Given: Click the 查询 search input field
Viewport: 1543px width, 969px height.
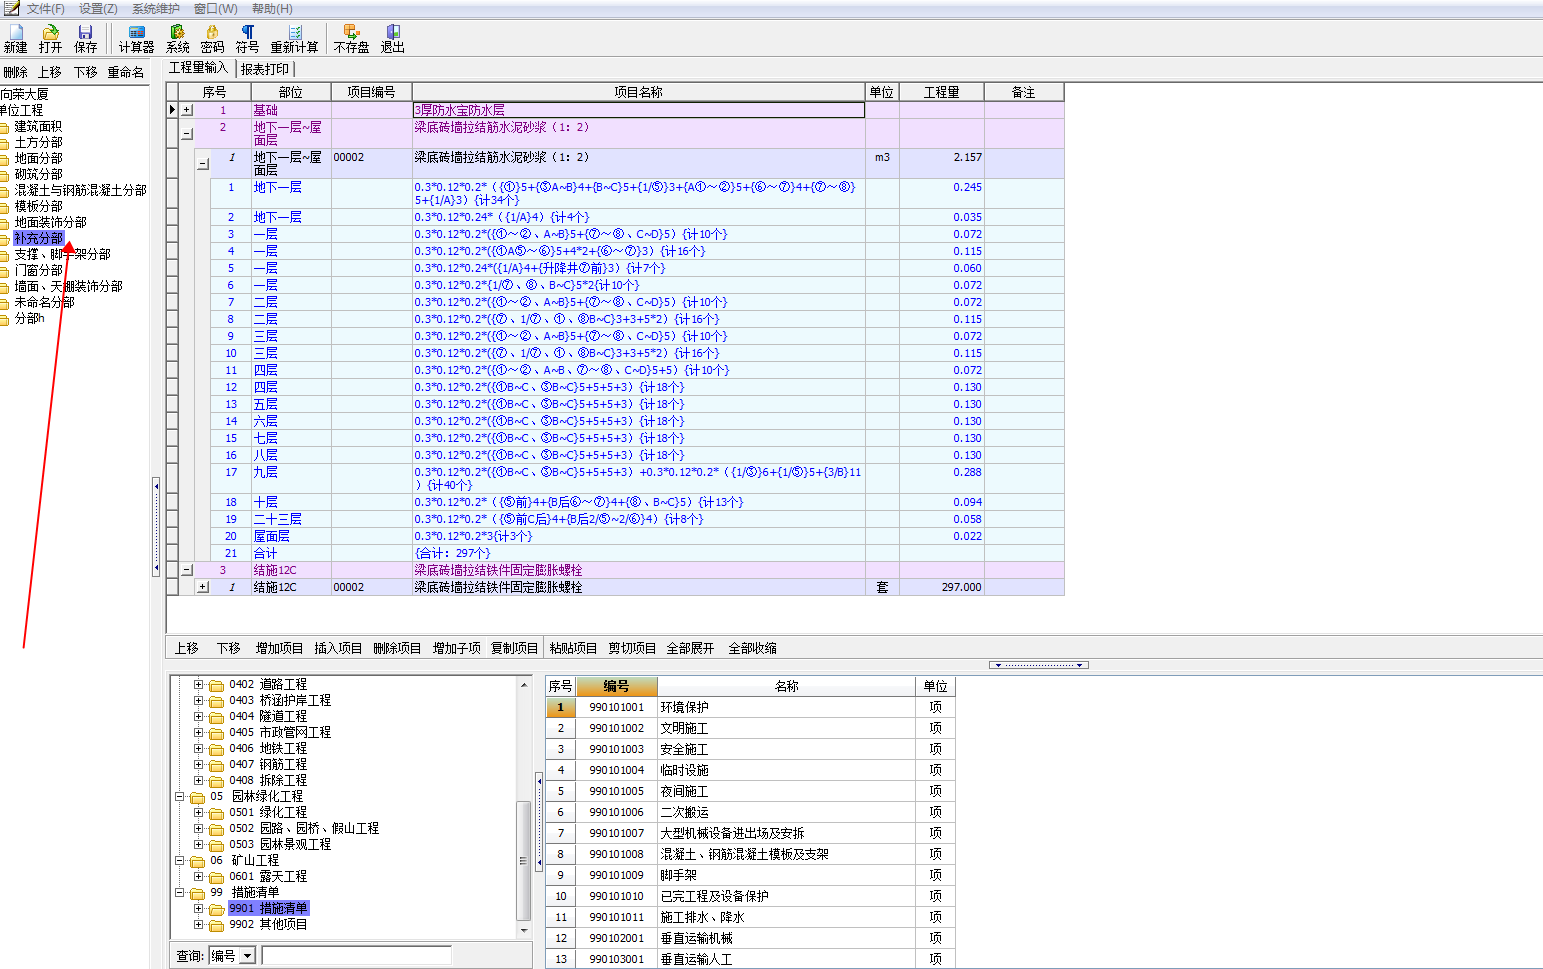Looking at the screenshot, I should coord(356,956).
